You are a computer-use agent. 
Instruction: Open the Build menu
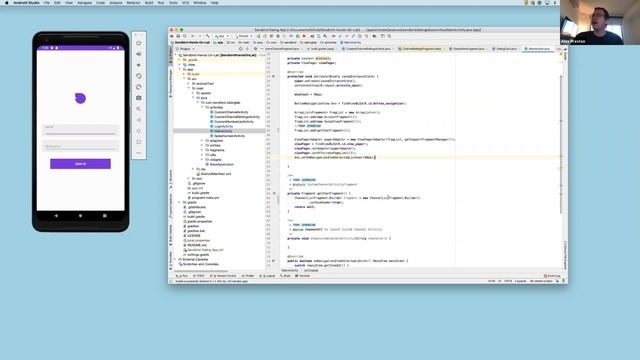pos(149,3)
